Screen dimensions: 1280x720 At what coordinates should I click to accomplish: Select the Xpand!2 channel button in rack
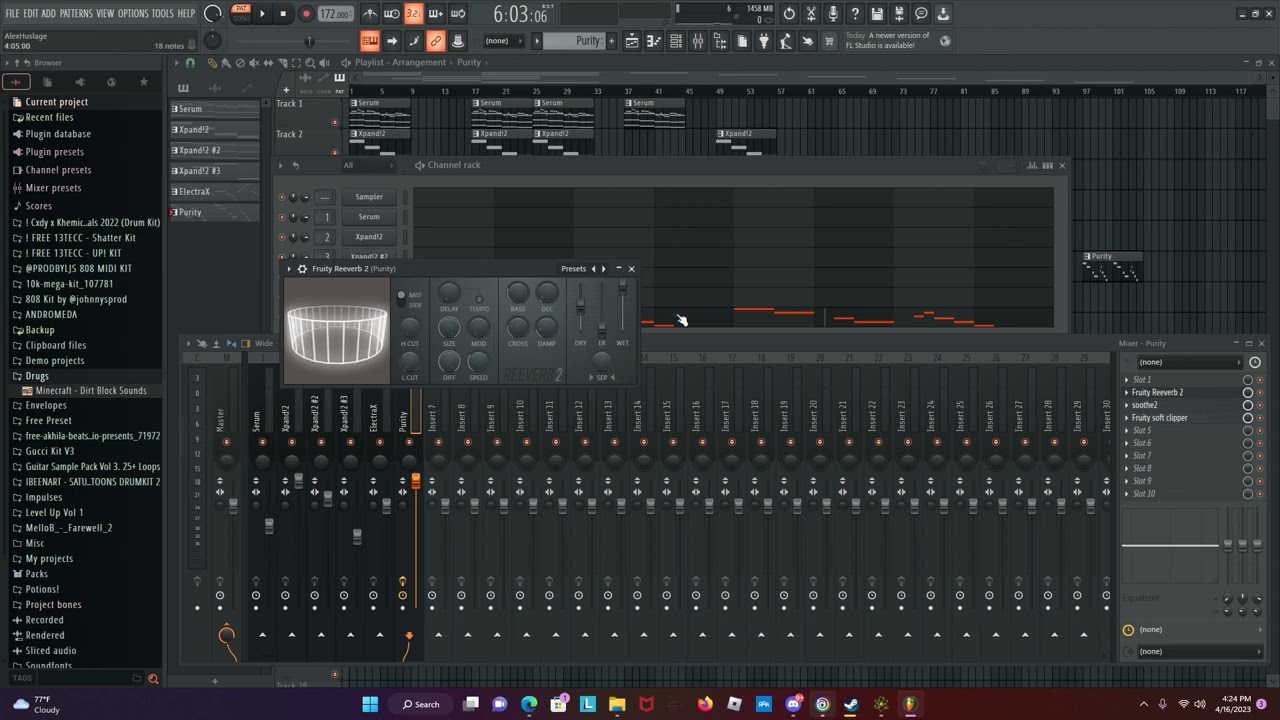click(x=369, y=237)
